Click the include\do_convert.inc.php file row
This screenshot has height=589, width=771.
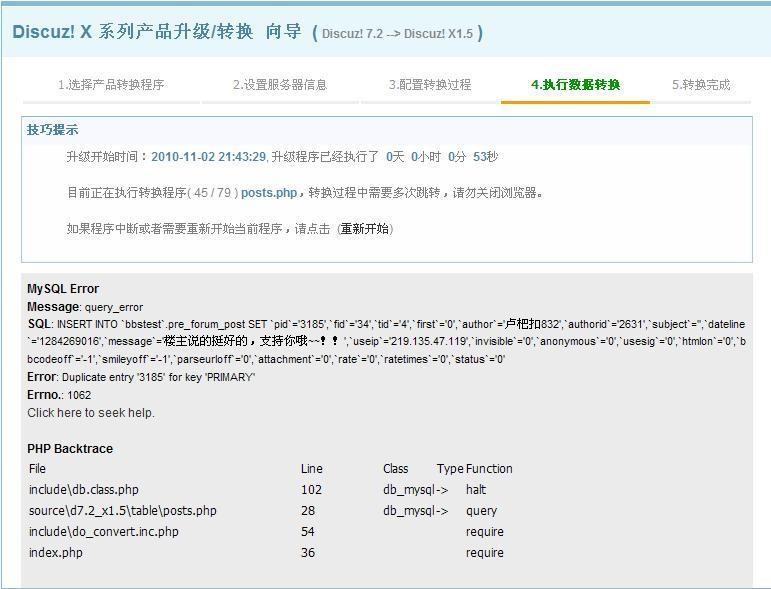coord(104,531)
